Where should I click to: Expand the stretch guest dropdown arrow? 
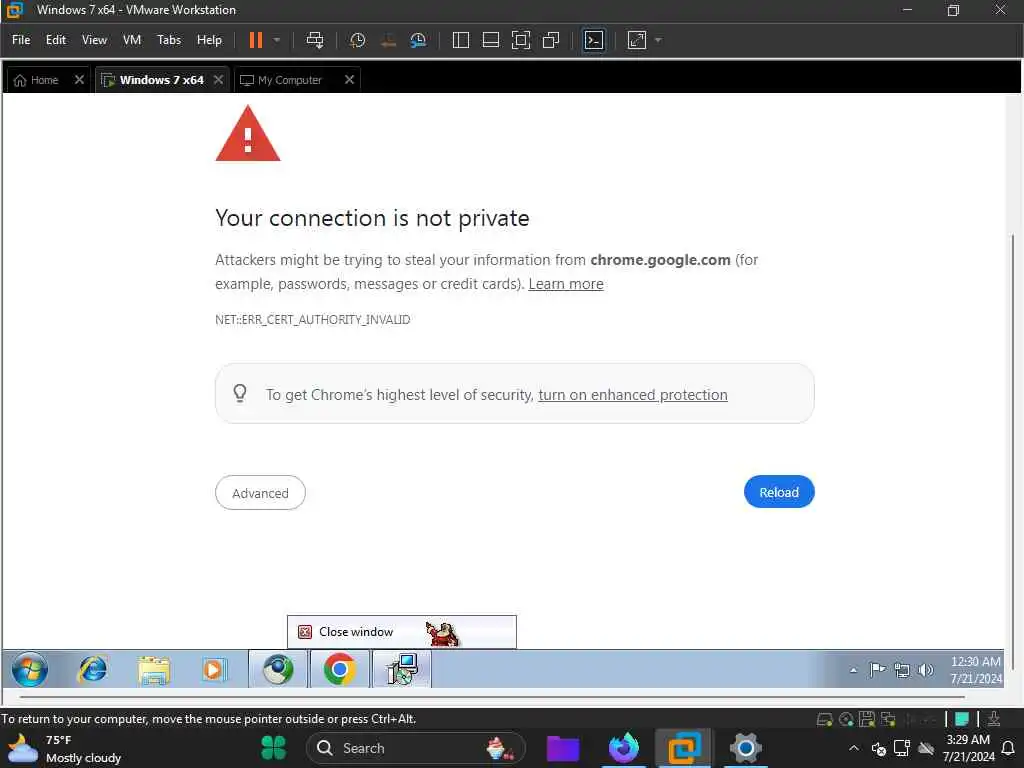(658, 40)
